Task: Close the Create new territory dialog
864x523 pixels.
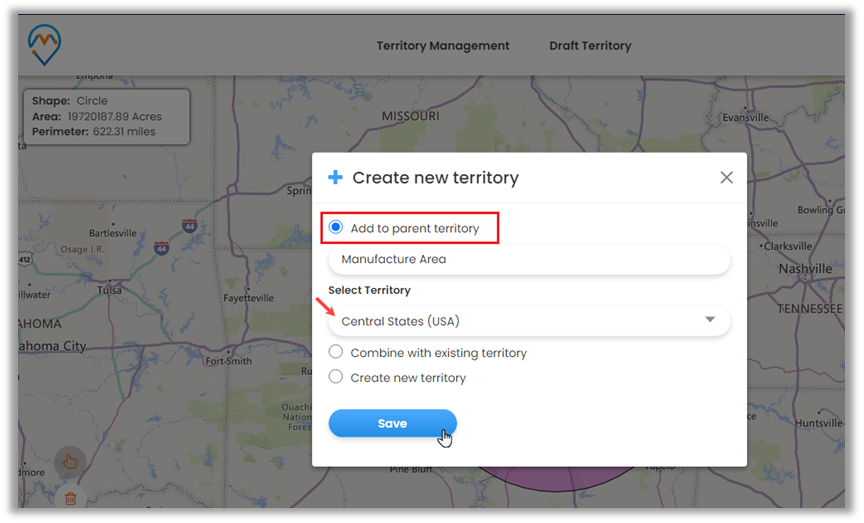Action: (726, 178)
